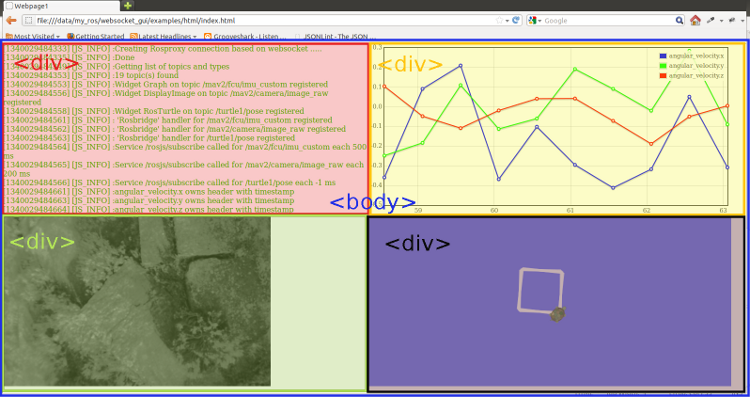Click the angular_velocity.x legend label
Screen dimensions: 750x397
click(x=696, y=56)
